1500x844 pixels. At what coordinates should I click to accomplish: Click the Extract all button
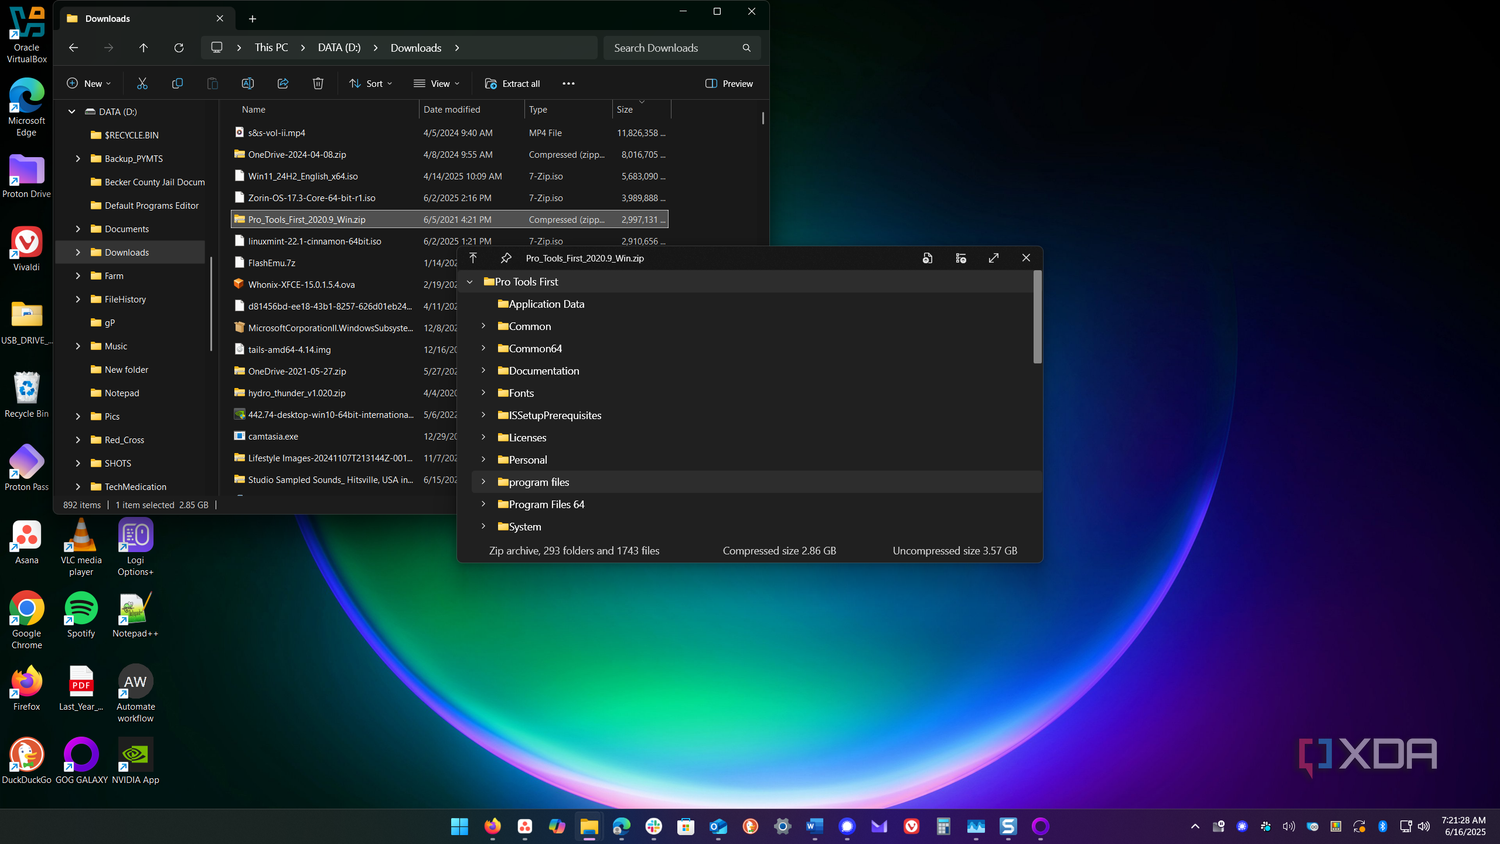tap(512, 84)
